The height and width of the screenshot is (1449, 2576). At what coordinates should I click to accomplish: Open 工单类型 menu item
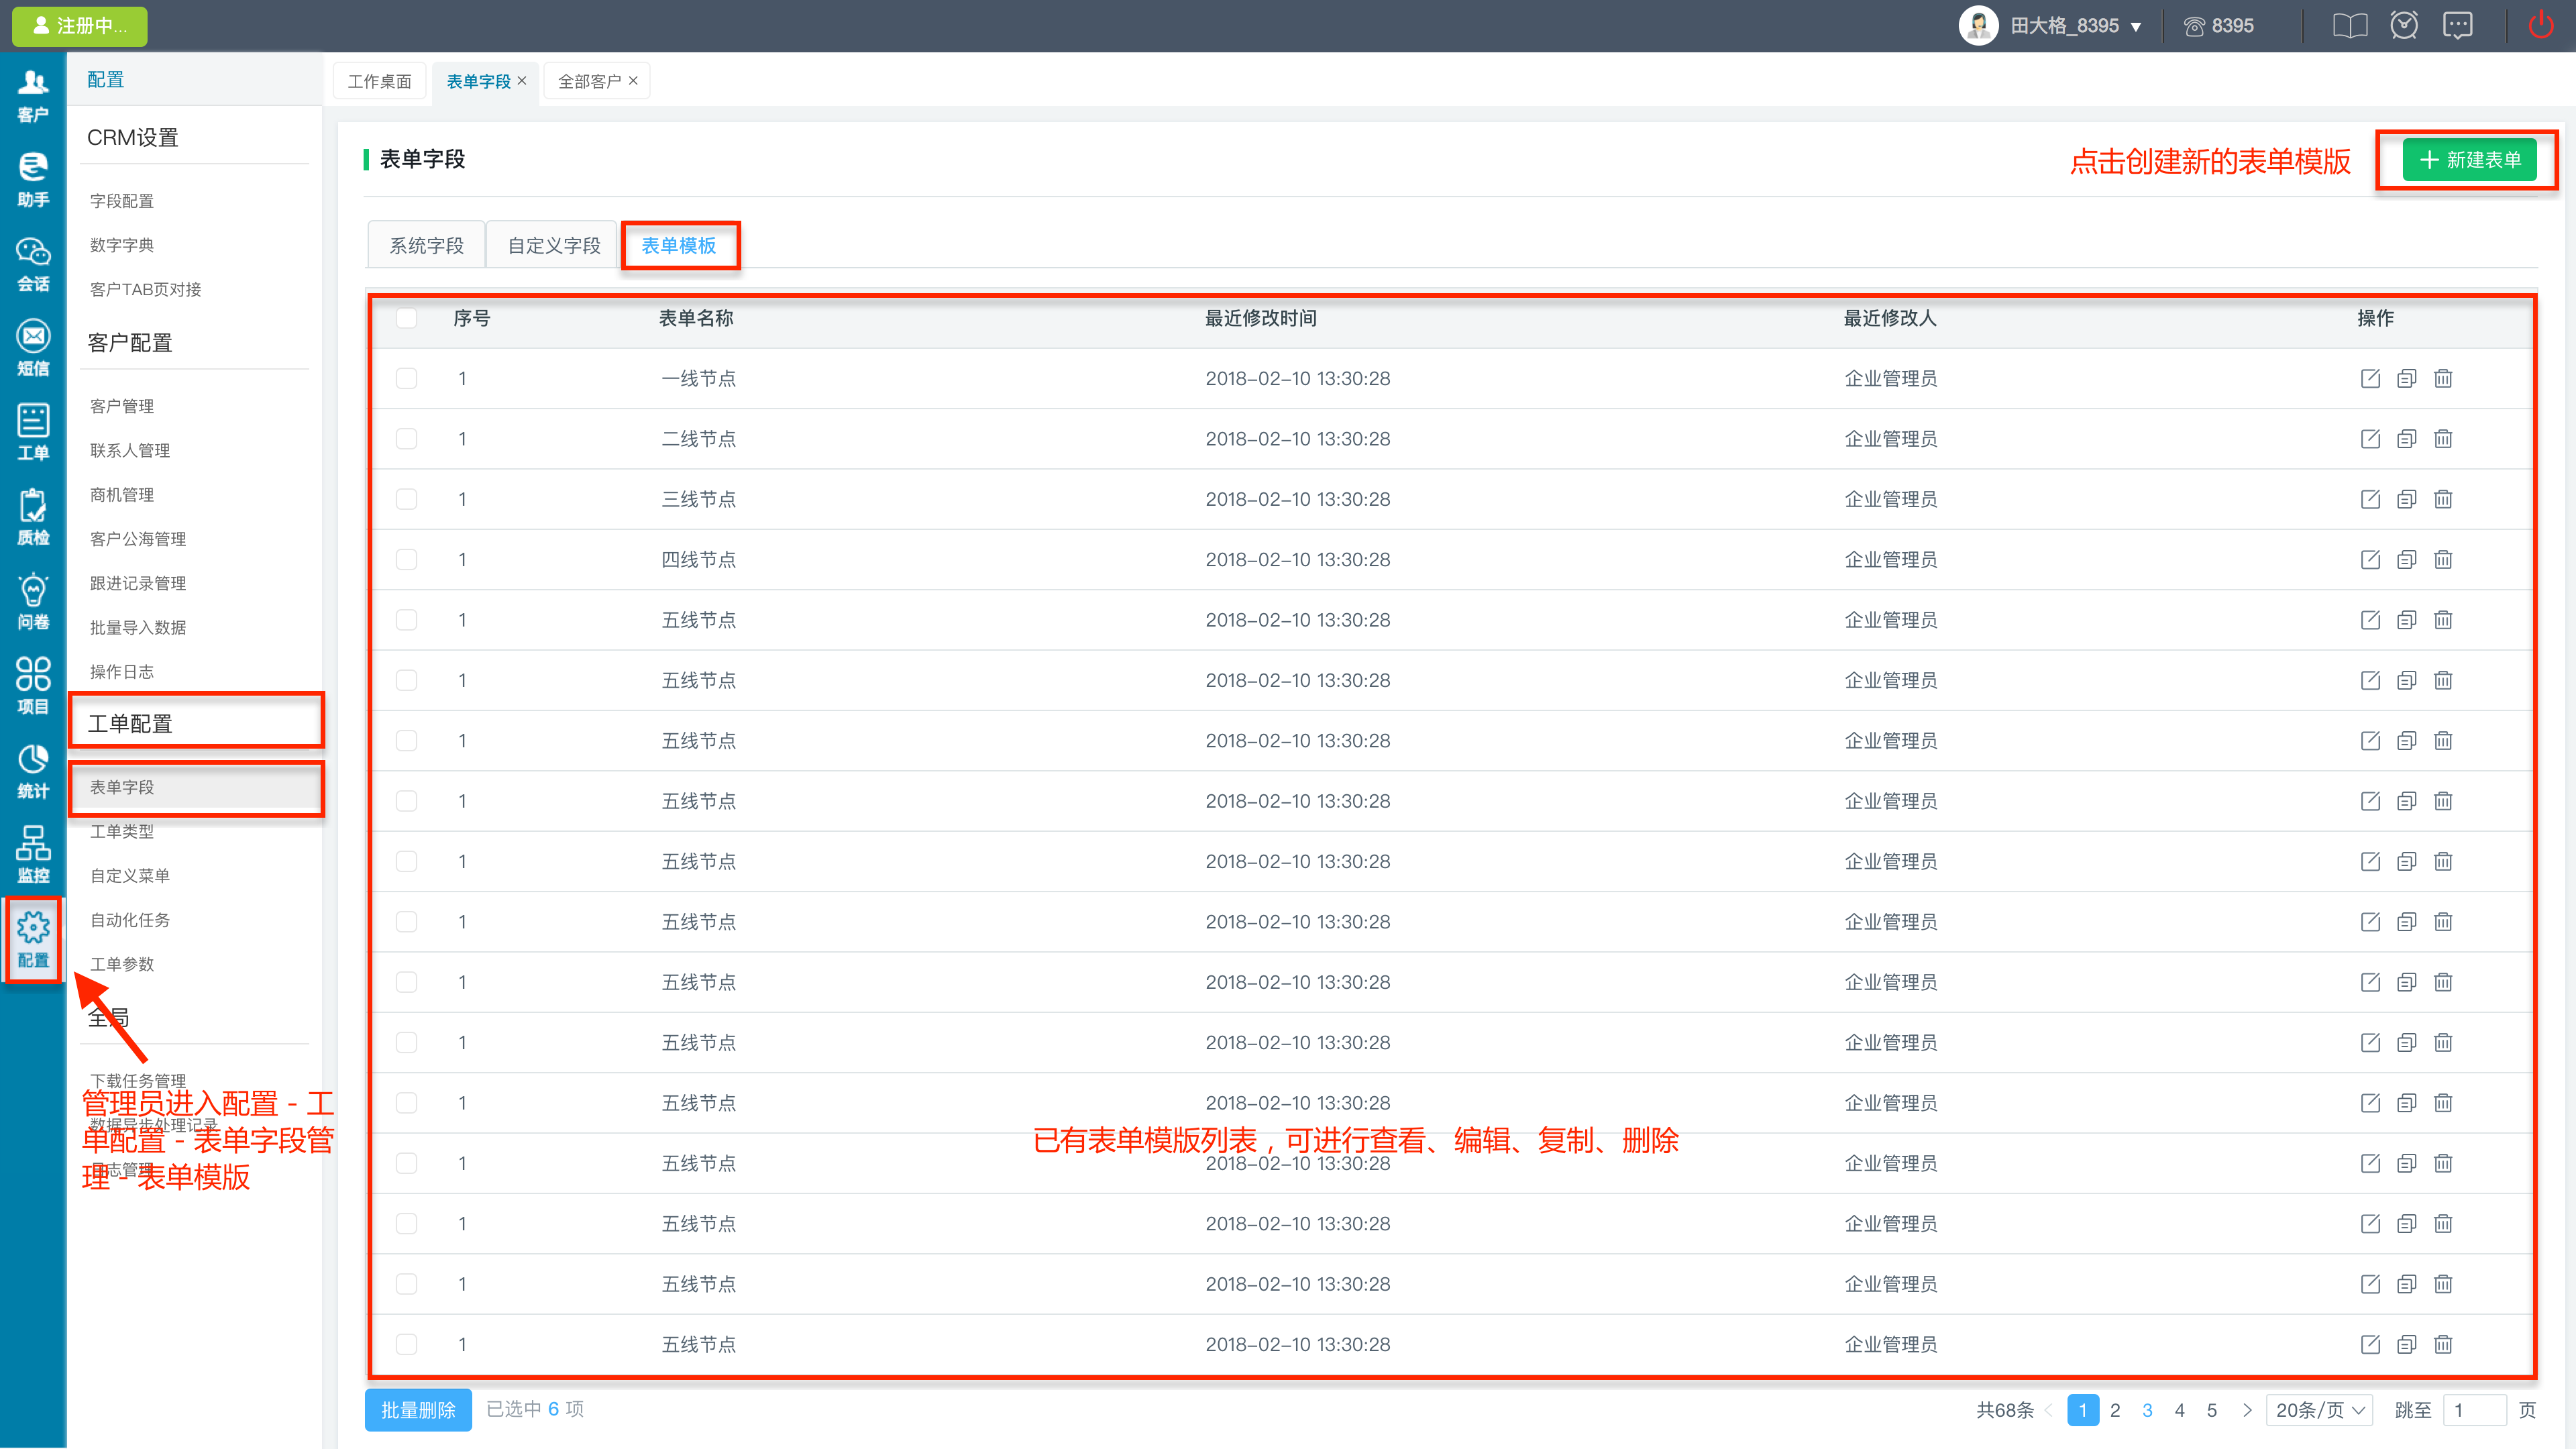122,831
